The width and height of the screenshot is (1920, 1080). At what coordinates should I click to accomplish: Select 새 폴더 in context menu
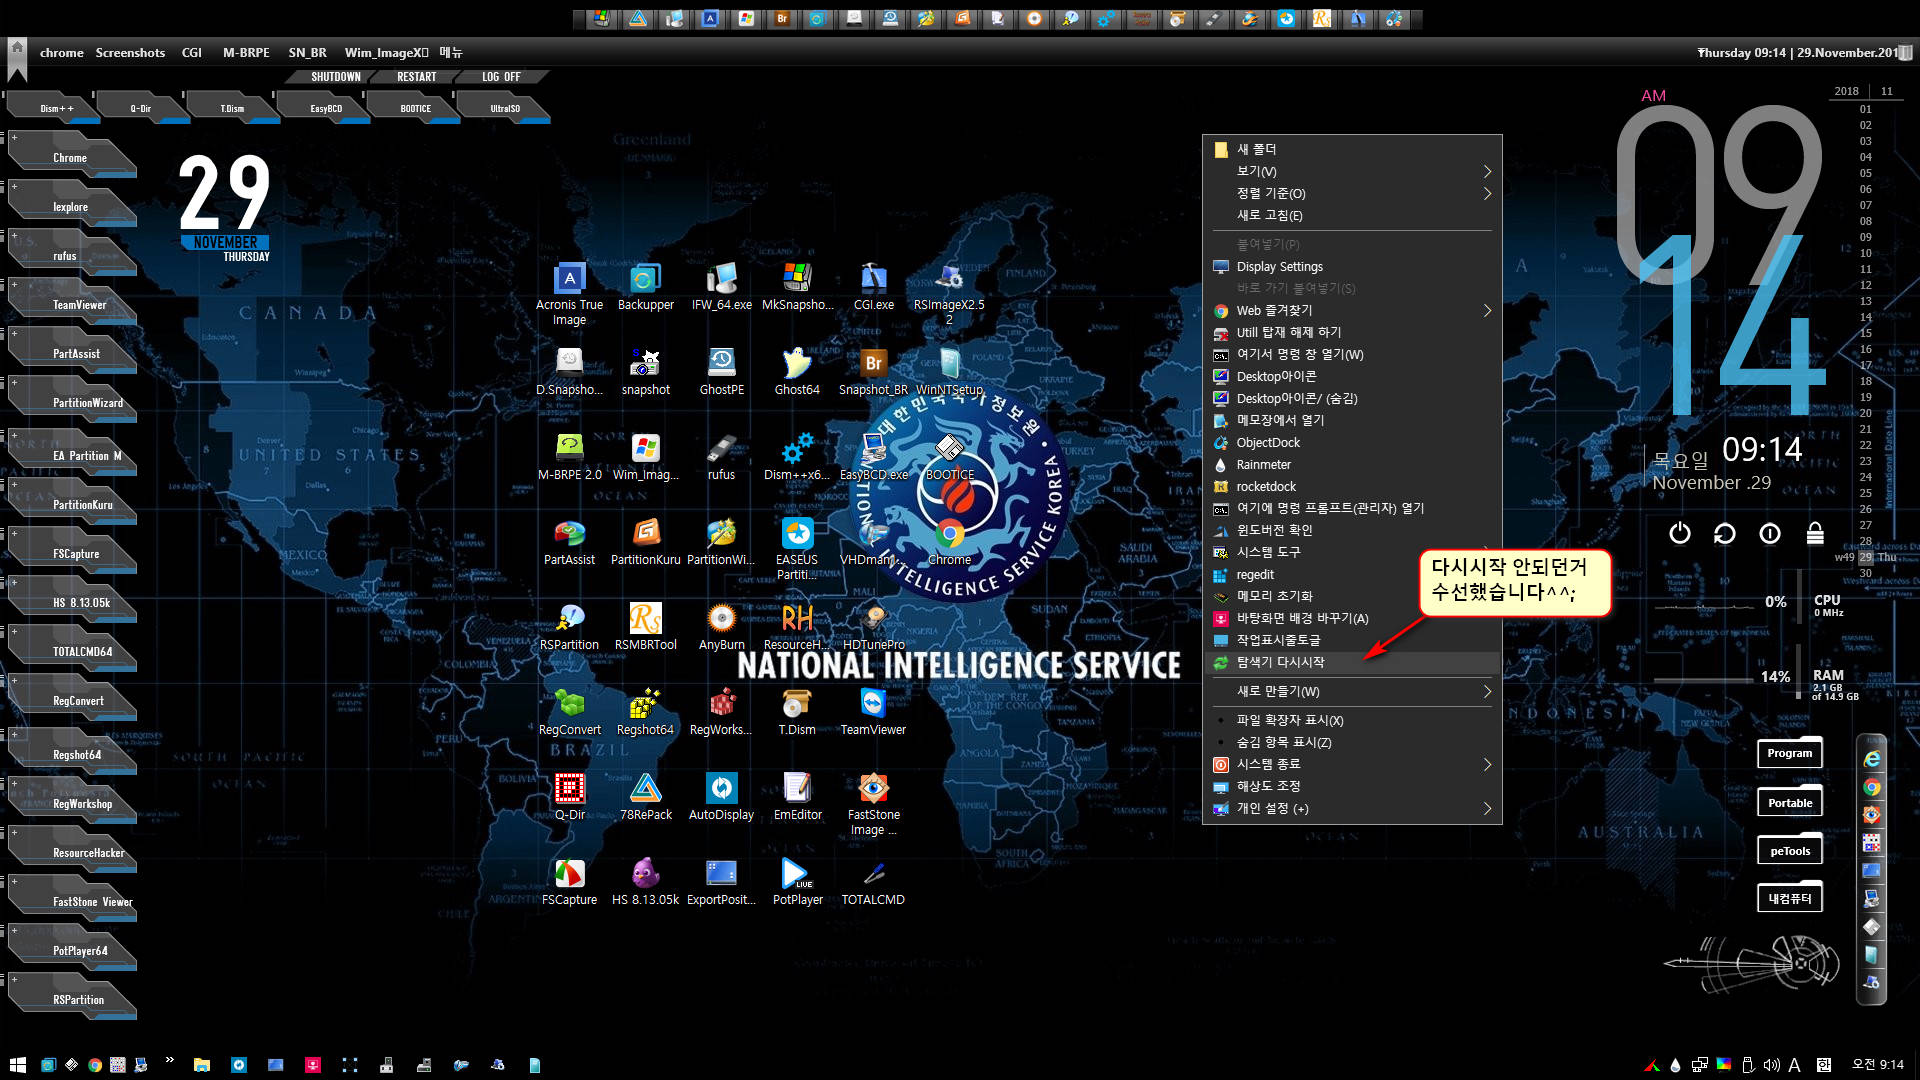pos(1351,149)
